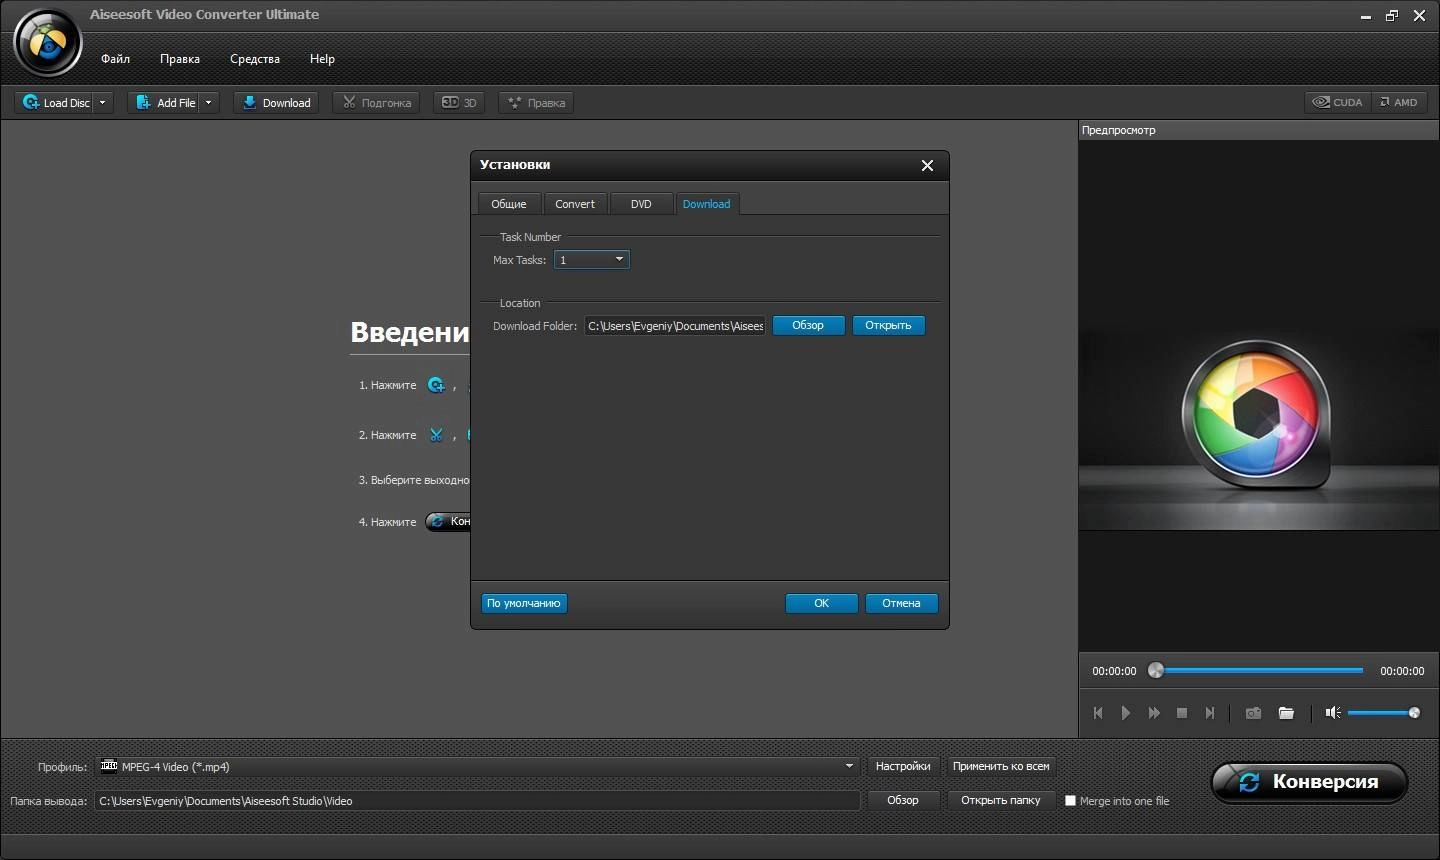Screen dimensions: 1440x860
Task: Open the snapshot folder icon
Action: [1286, 713]
